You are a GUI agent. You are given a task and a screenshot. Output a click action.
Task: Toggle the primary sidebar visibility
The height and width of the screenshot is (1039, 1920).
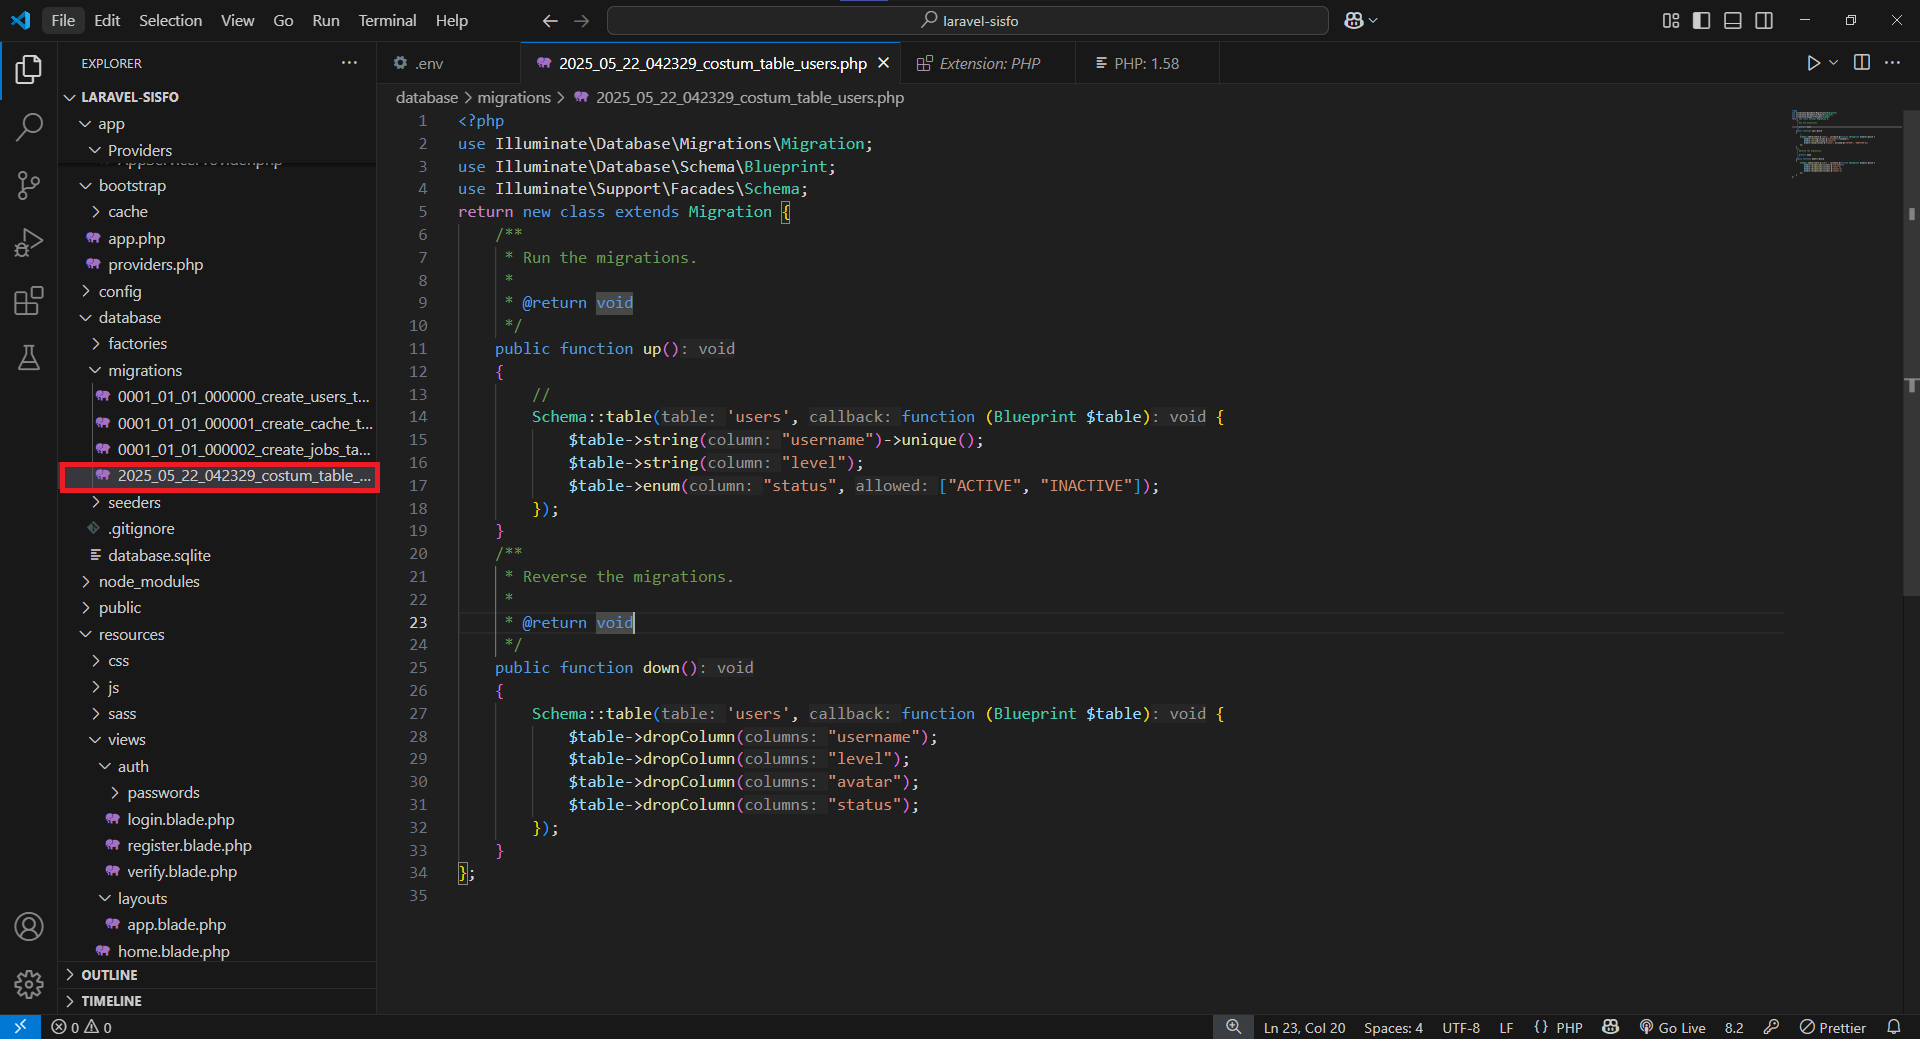tap(1701, 20)
